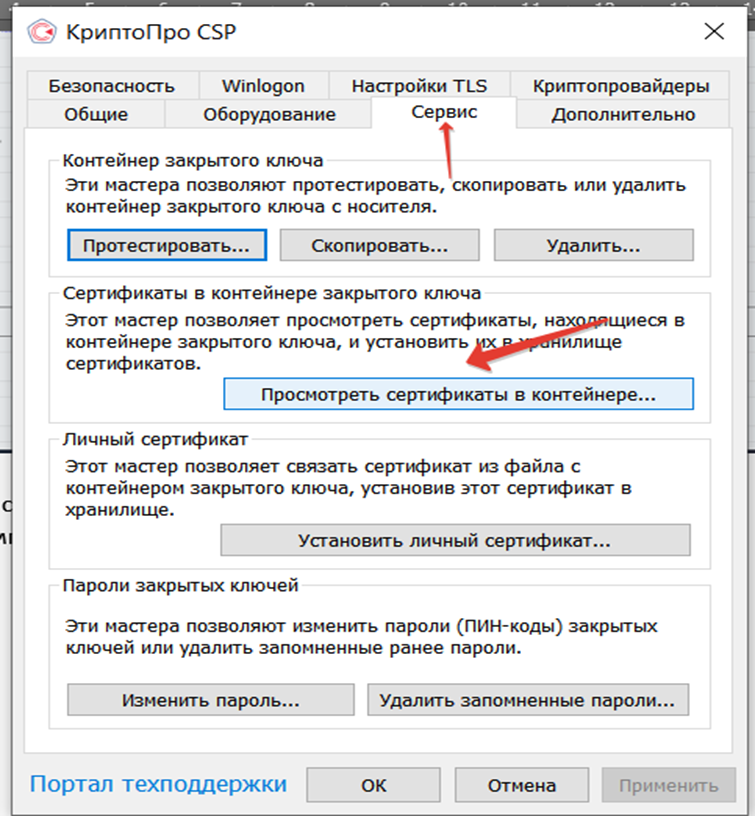Open the Дополнительно tab
Image resolution: width=755 pixels, height=816 pixels.
coord(623,114)
